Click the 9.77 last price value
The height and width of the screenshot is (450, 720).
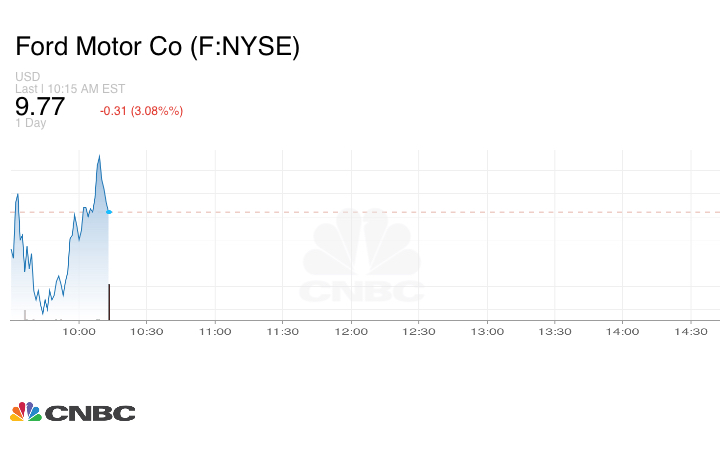click(40, 107)
